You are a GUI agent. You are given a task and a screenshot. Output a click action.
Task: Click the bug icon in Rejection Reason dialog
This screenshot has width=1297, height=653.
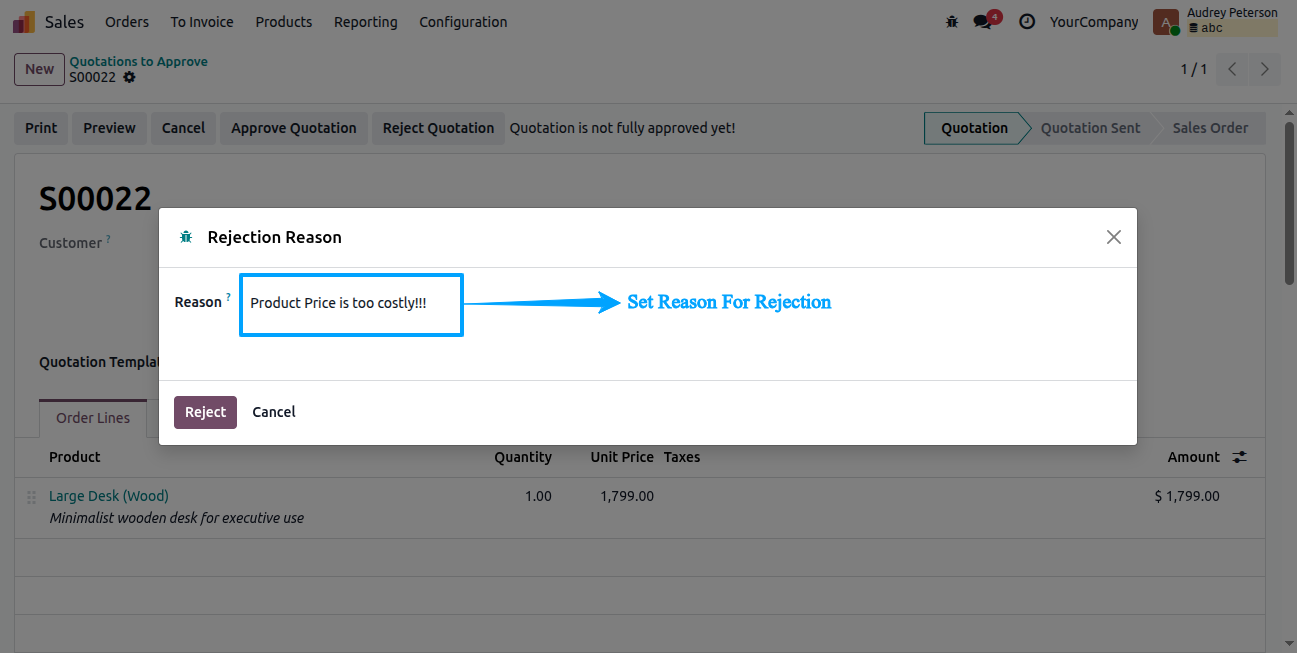(186, 237)
